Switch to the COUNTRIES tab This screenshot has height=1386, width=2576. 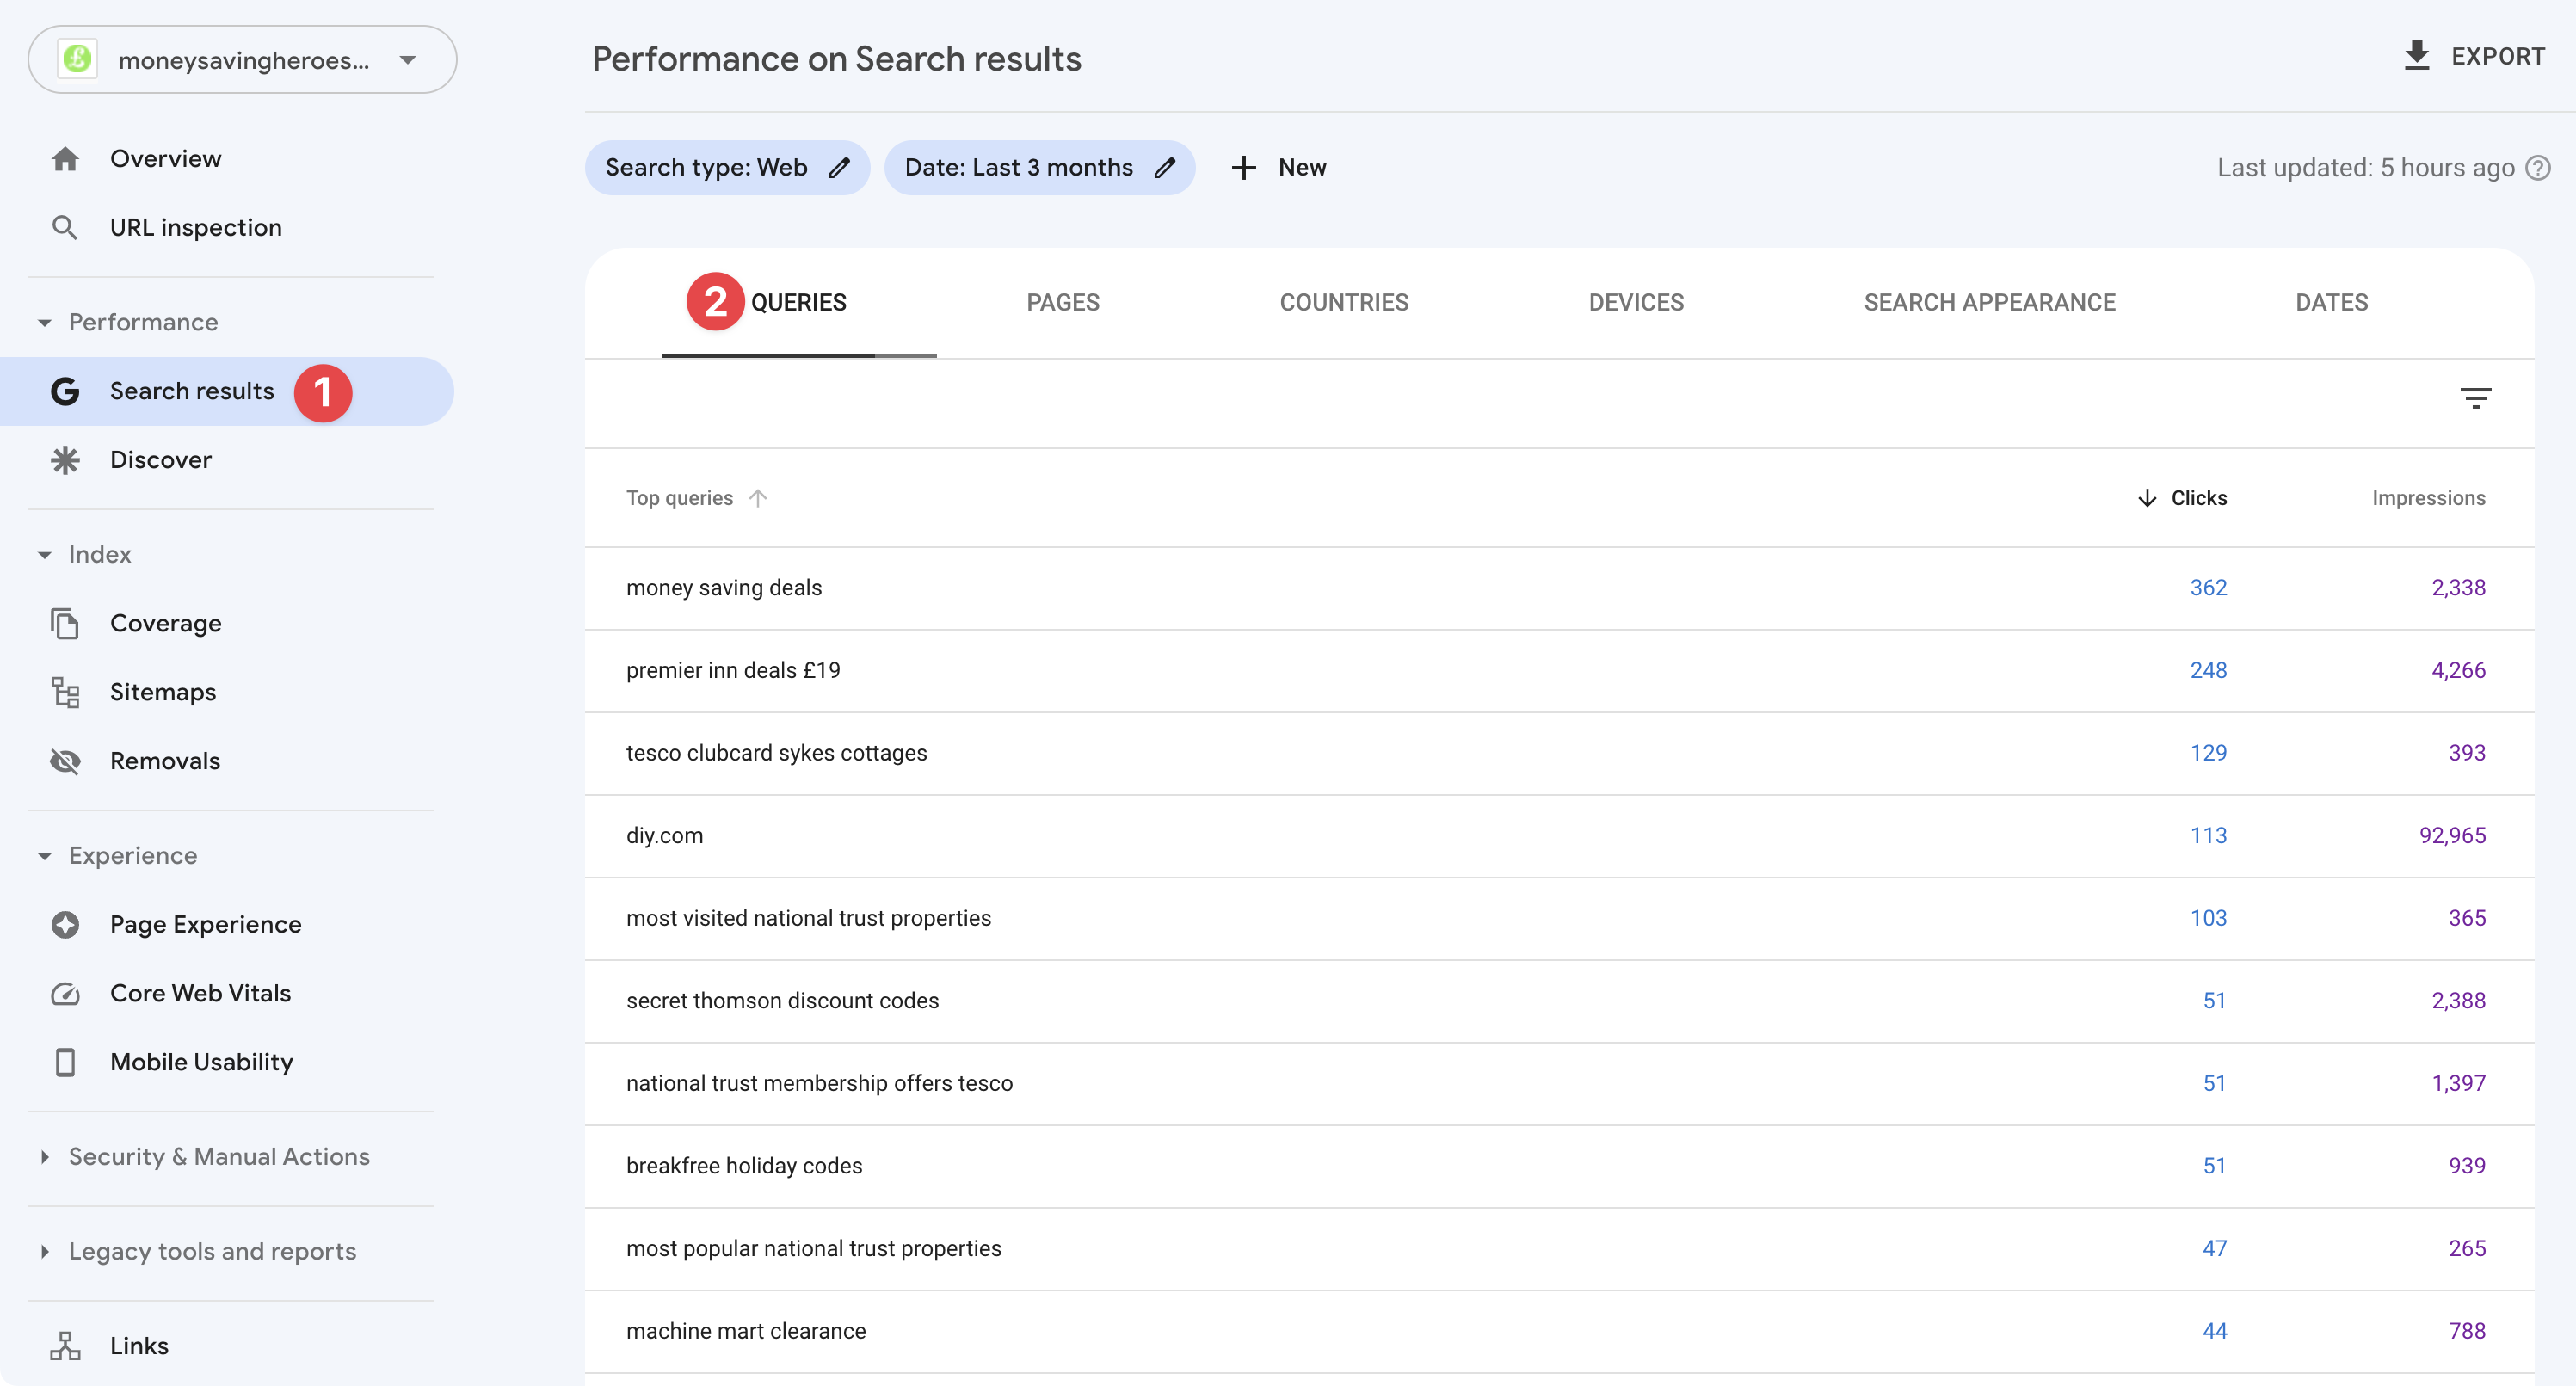coord(1344,302)
